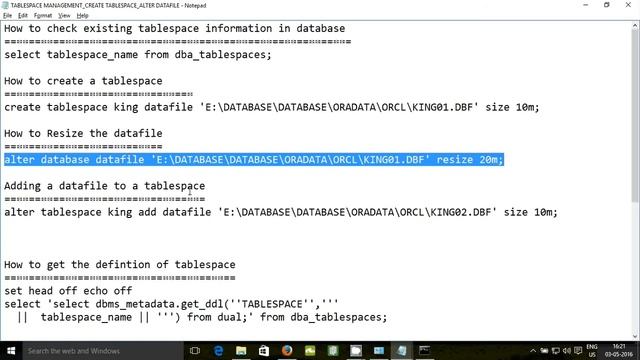This screenshot has width=640, height=360.
Task: Click the 'How to Resize the datafile' heading
Action: [x=83, y=133]
